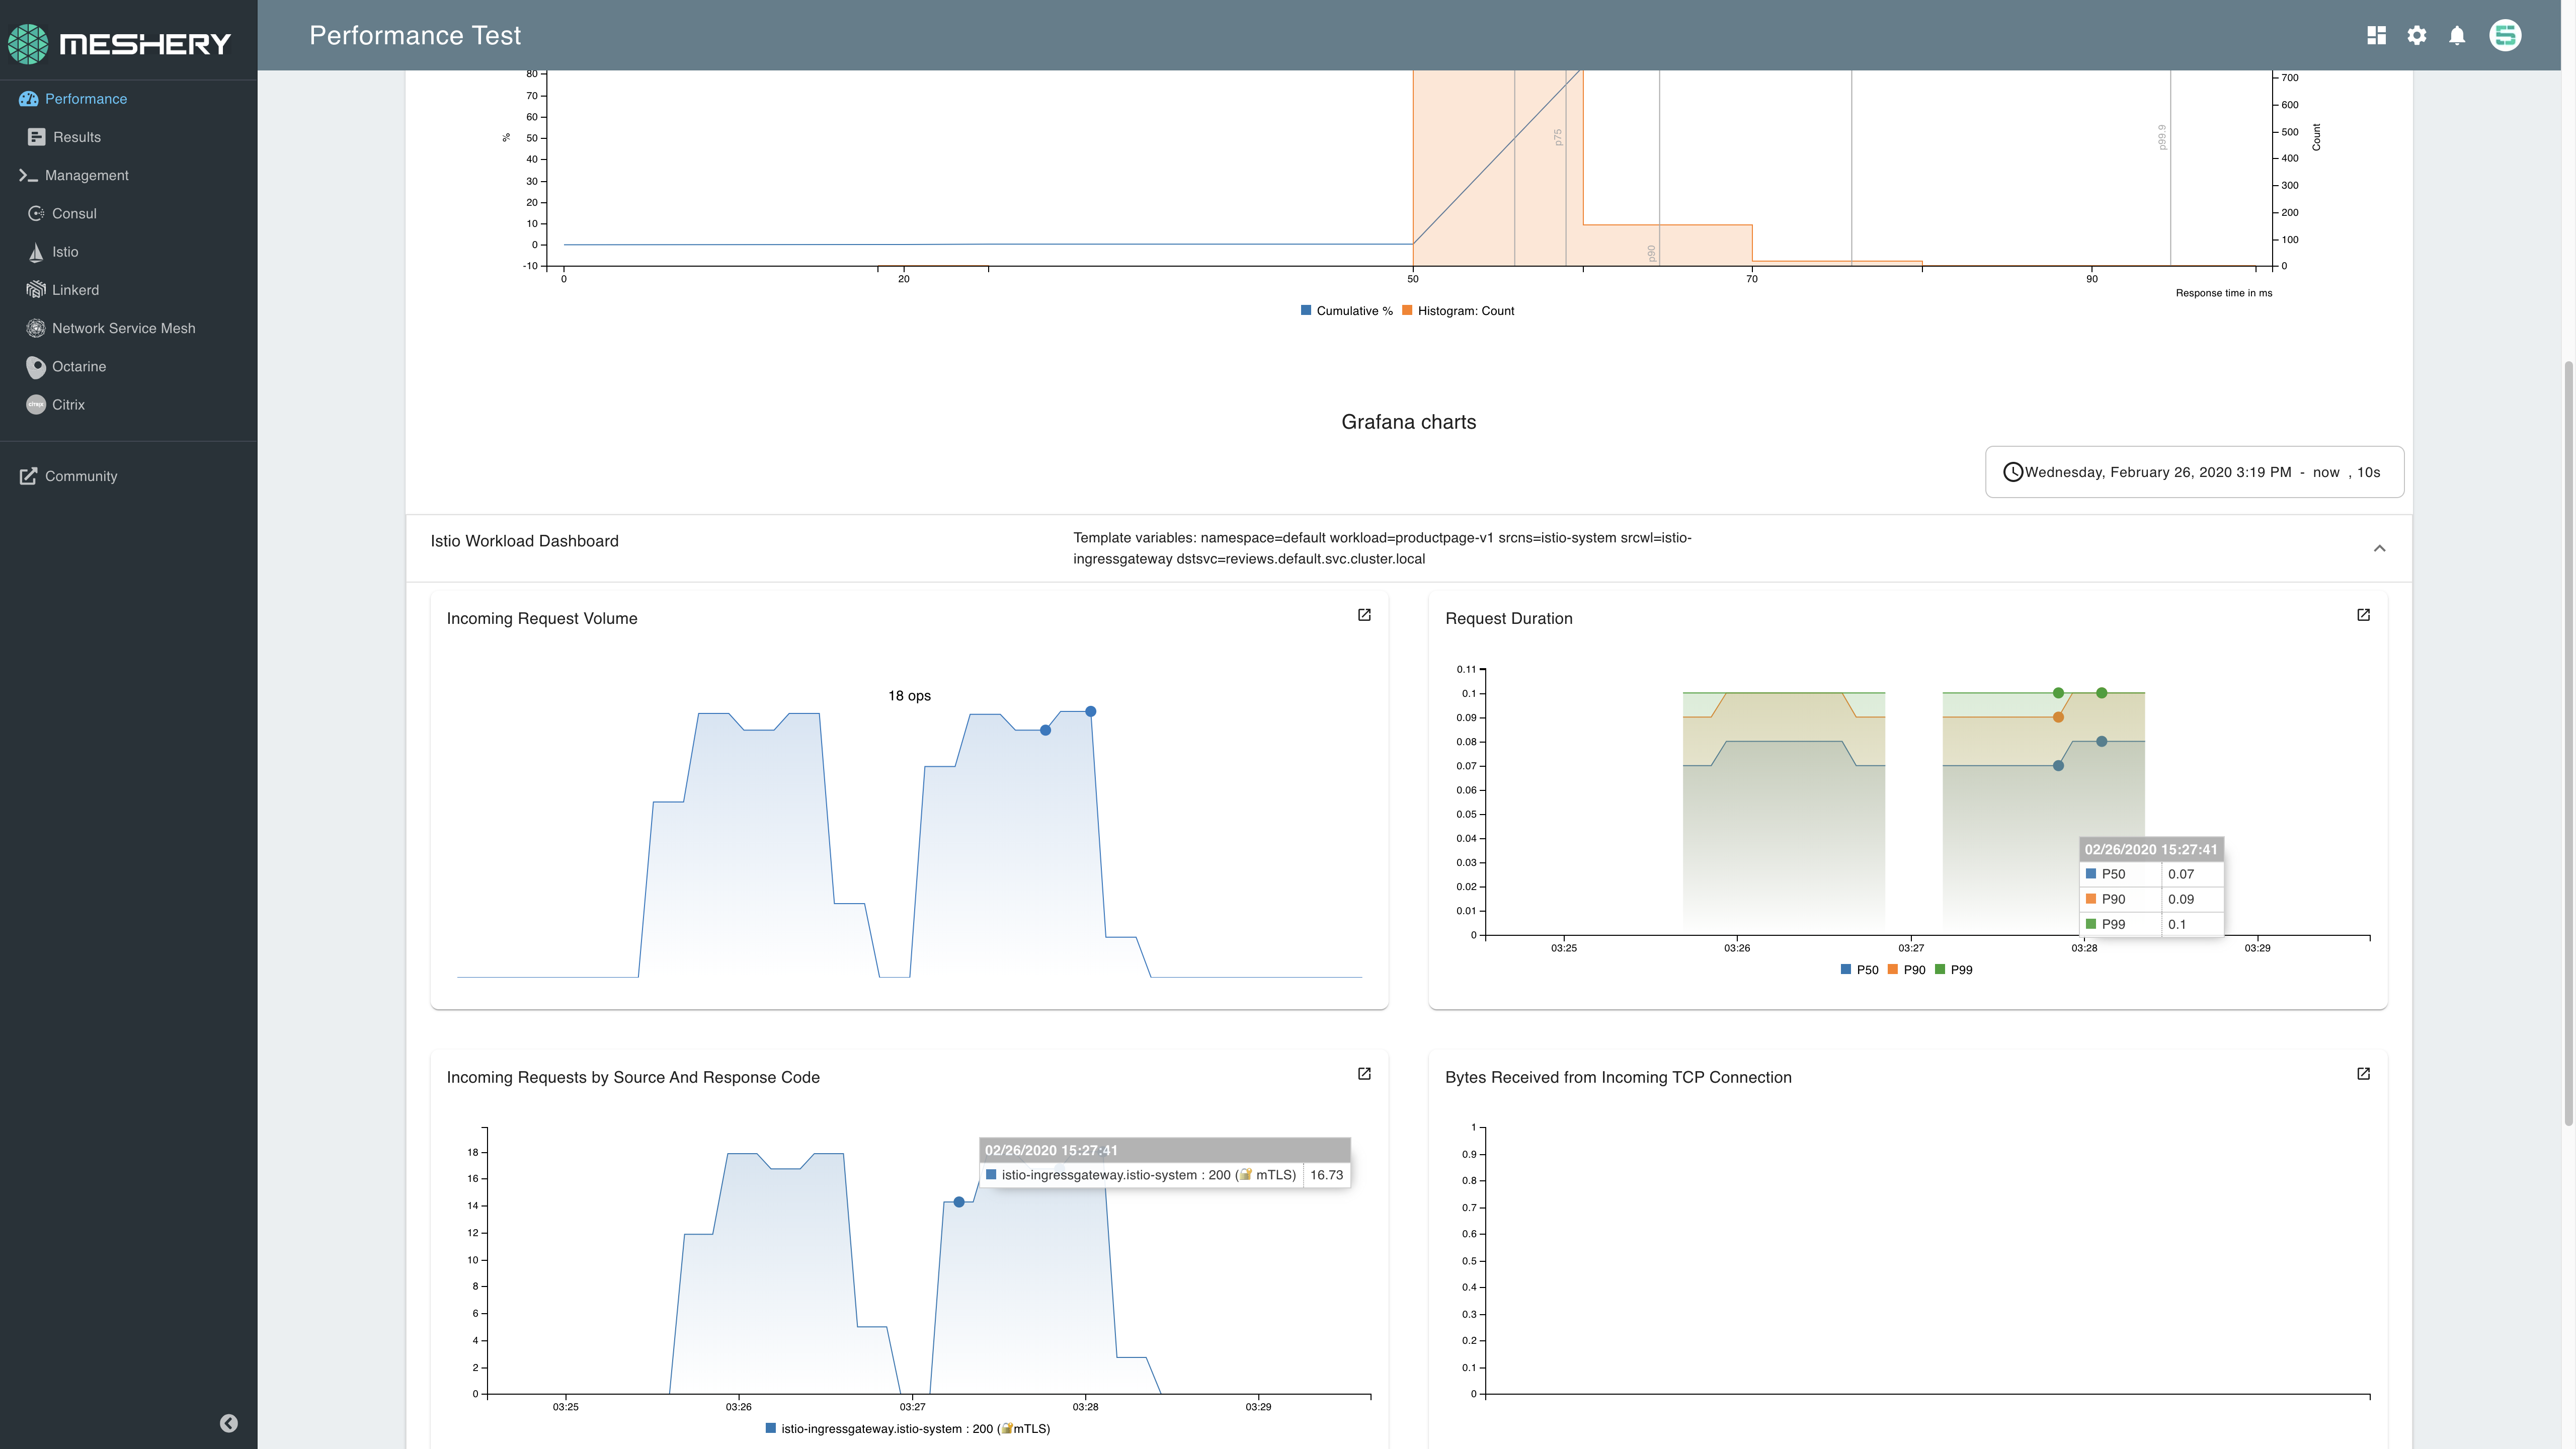
Task: Toggle Cumulative % blue legend swatch
Action: click(1306, 311)
